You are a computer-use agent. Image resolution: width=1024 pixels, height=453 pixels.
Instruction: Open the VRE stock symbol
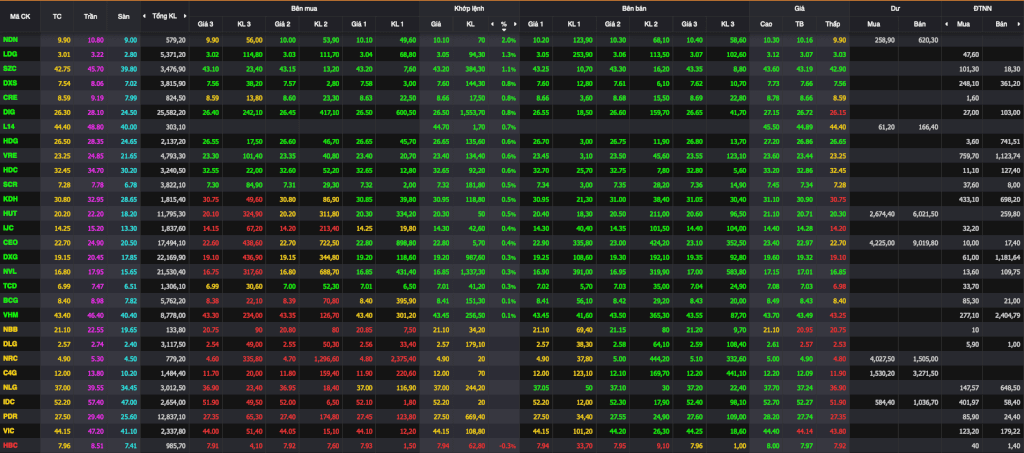(10, 157)
